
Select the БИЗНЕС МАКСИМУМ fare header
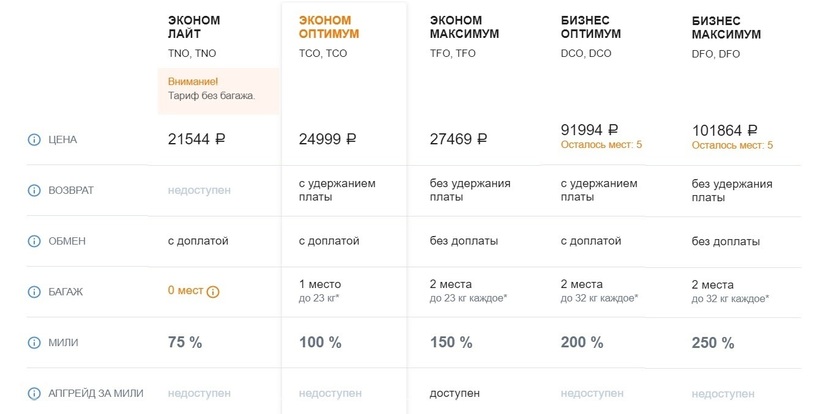tap(726, 27)
